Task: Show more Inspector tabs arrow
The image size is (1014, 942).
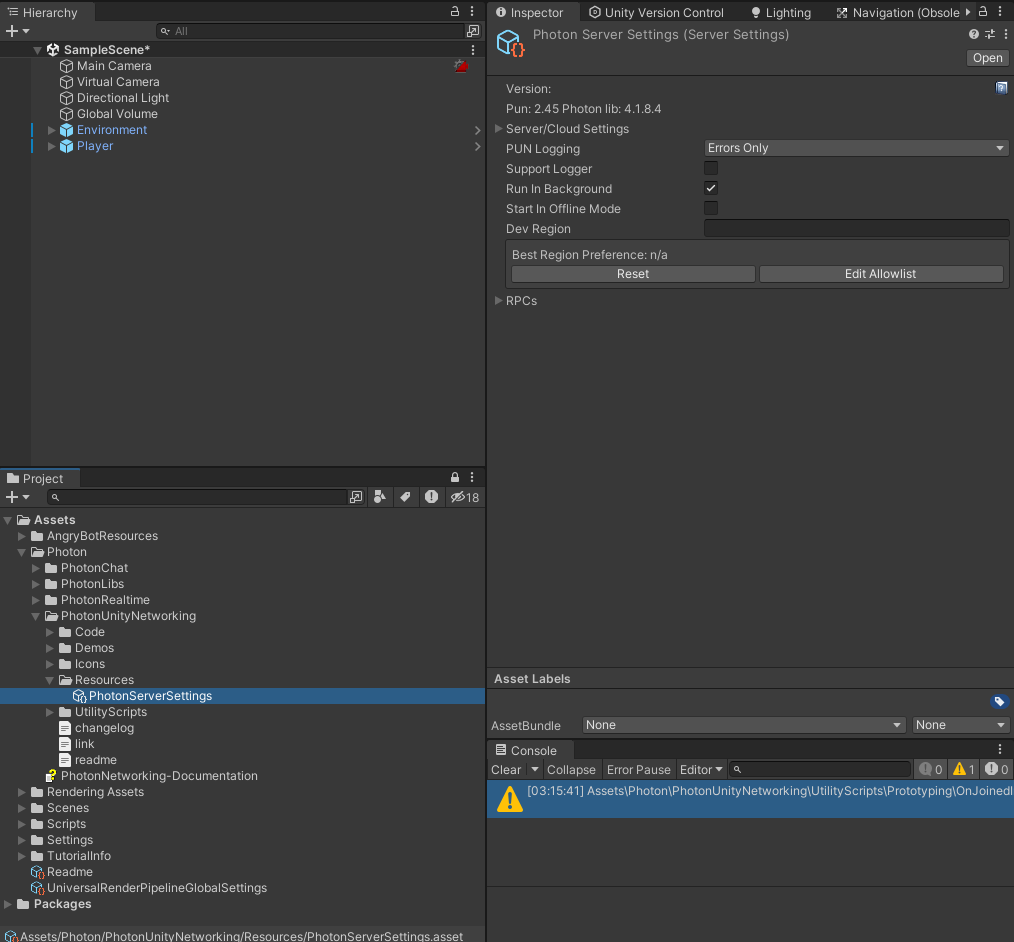Action: tap(968, 12)
